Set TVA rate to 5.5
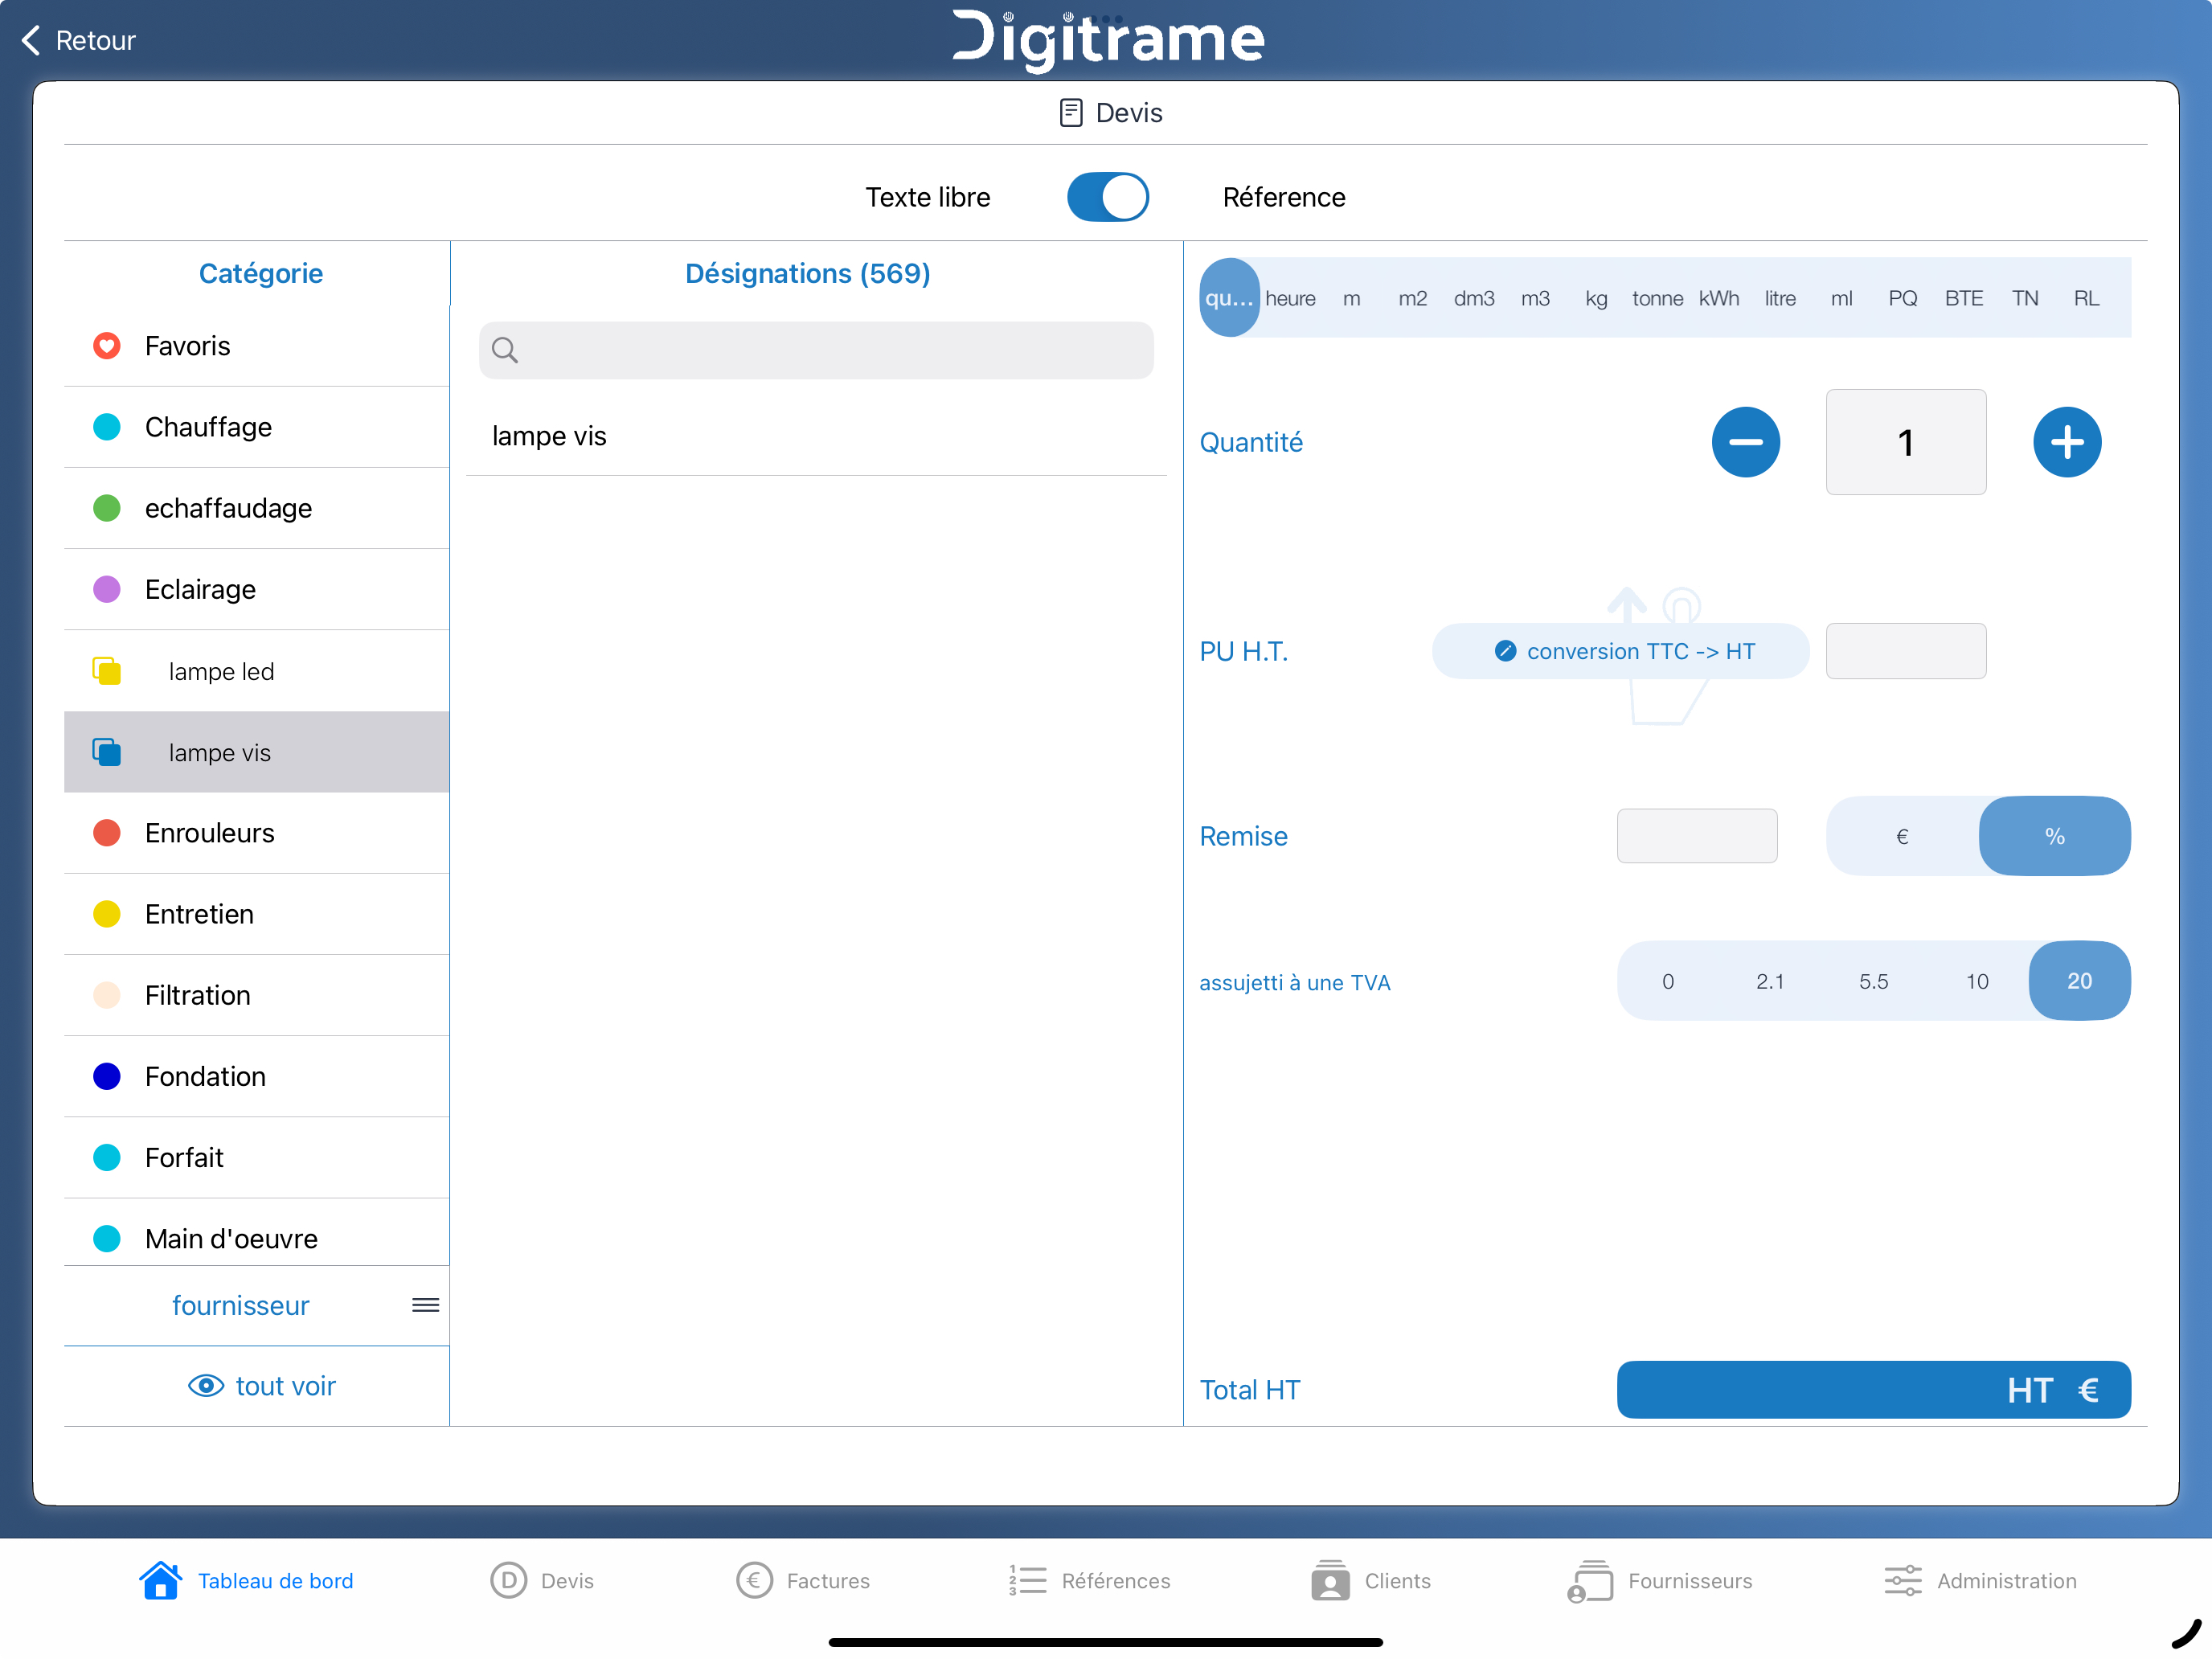The image size is (2212, 1659). pyautogui.click(x=1873, y=981)
